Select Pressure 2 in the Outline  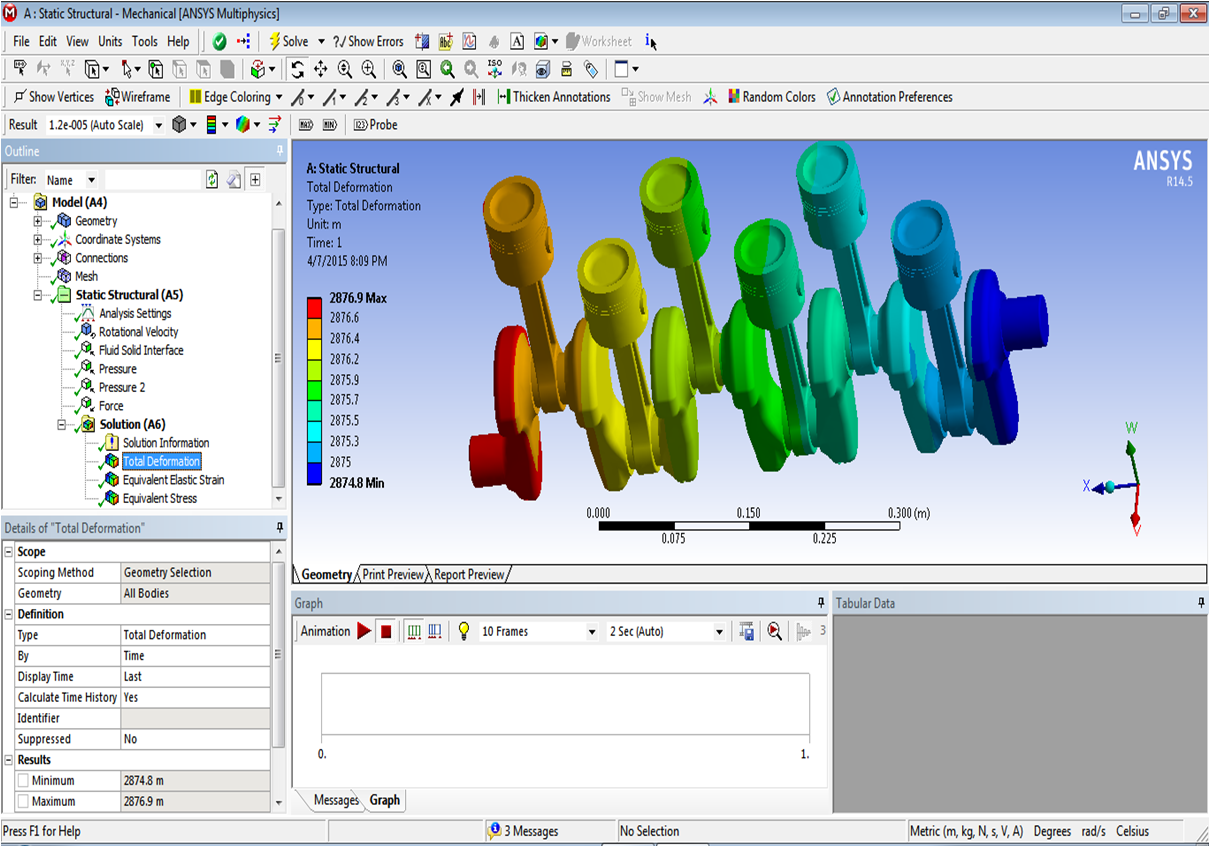[x=122, y=388]
